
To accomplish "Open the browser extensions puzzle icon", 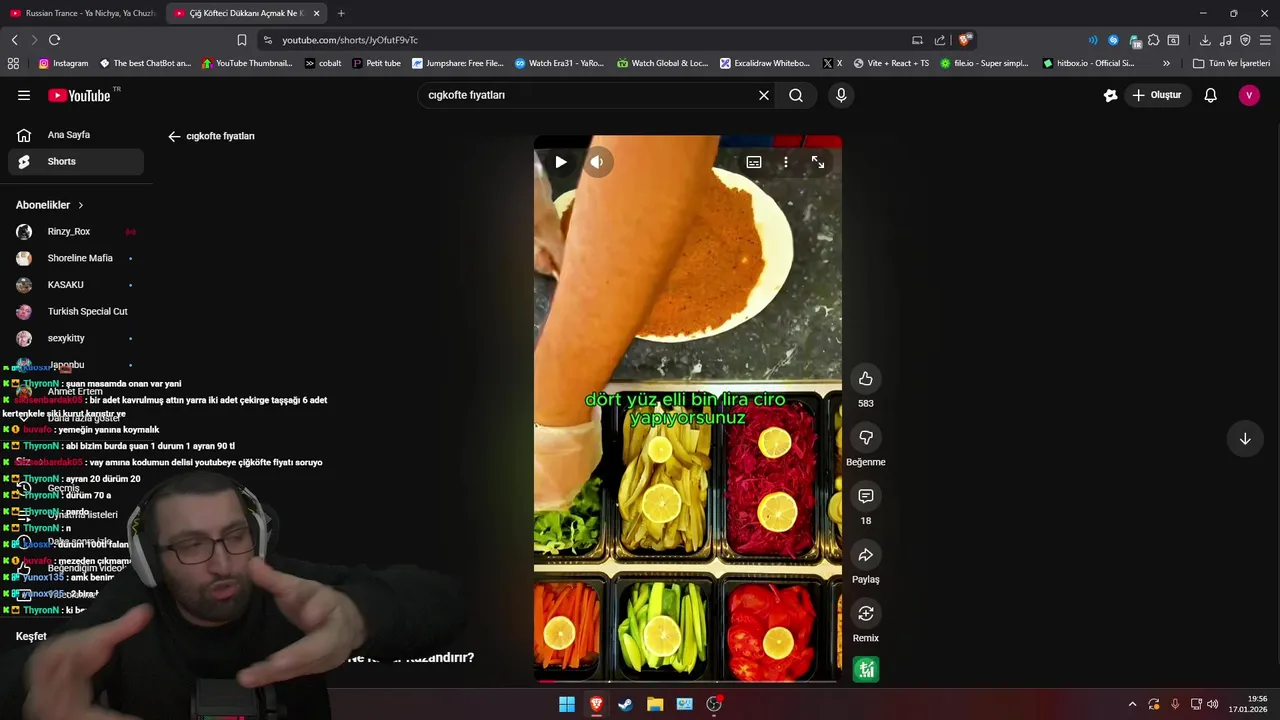I will [x=1154, y=40].
